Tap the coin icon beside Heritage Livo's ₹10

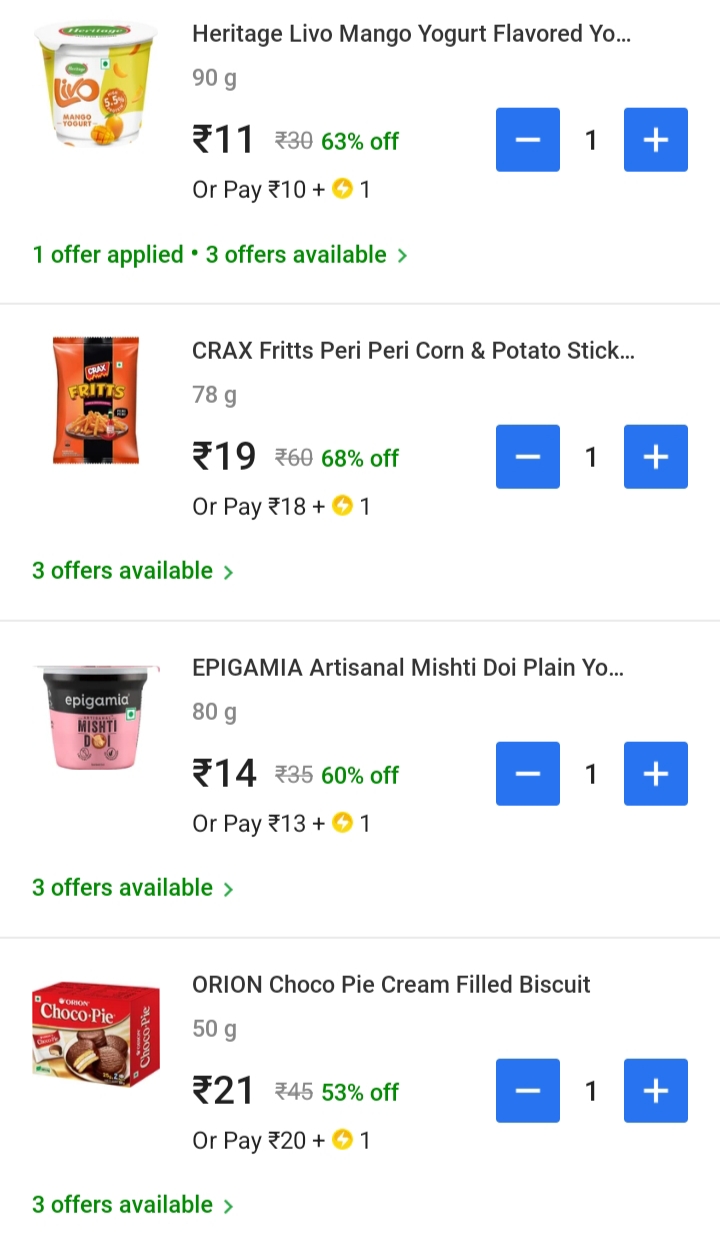343,189
